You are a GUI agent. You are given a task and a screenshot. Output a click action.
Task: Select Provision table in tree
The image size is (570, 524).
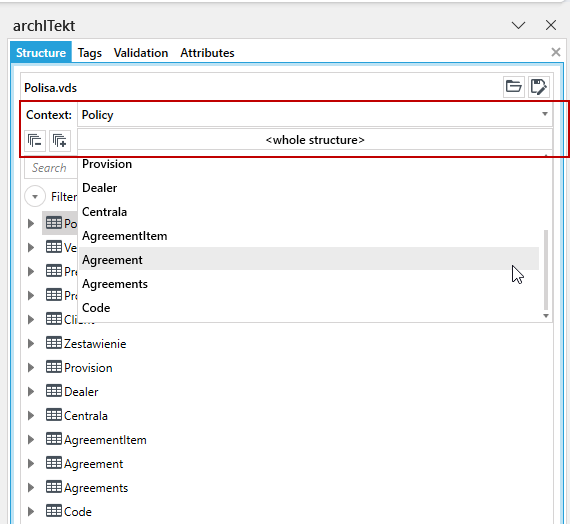pyautogui.click(x=79, y=368)
